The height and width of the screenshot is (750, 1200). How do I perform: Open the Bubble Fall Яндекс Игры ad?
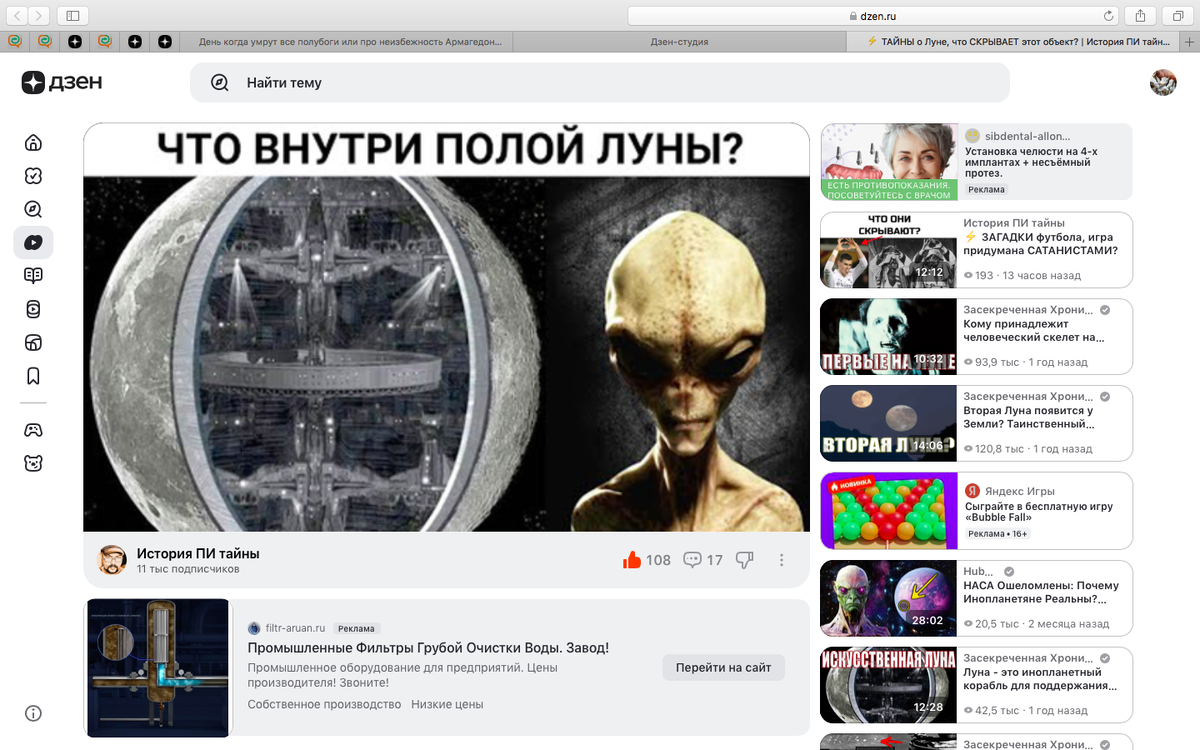(x=976, y=510)
